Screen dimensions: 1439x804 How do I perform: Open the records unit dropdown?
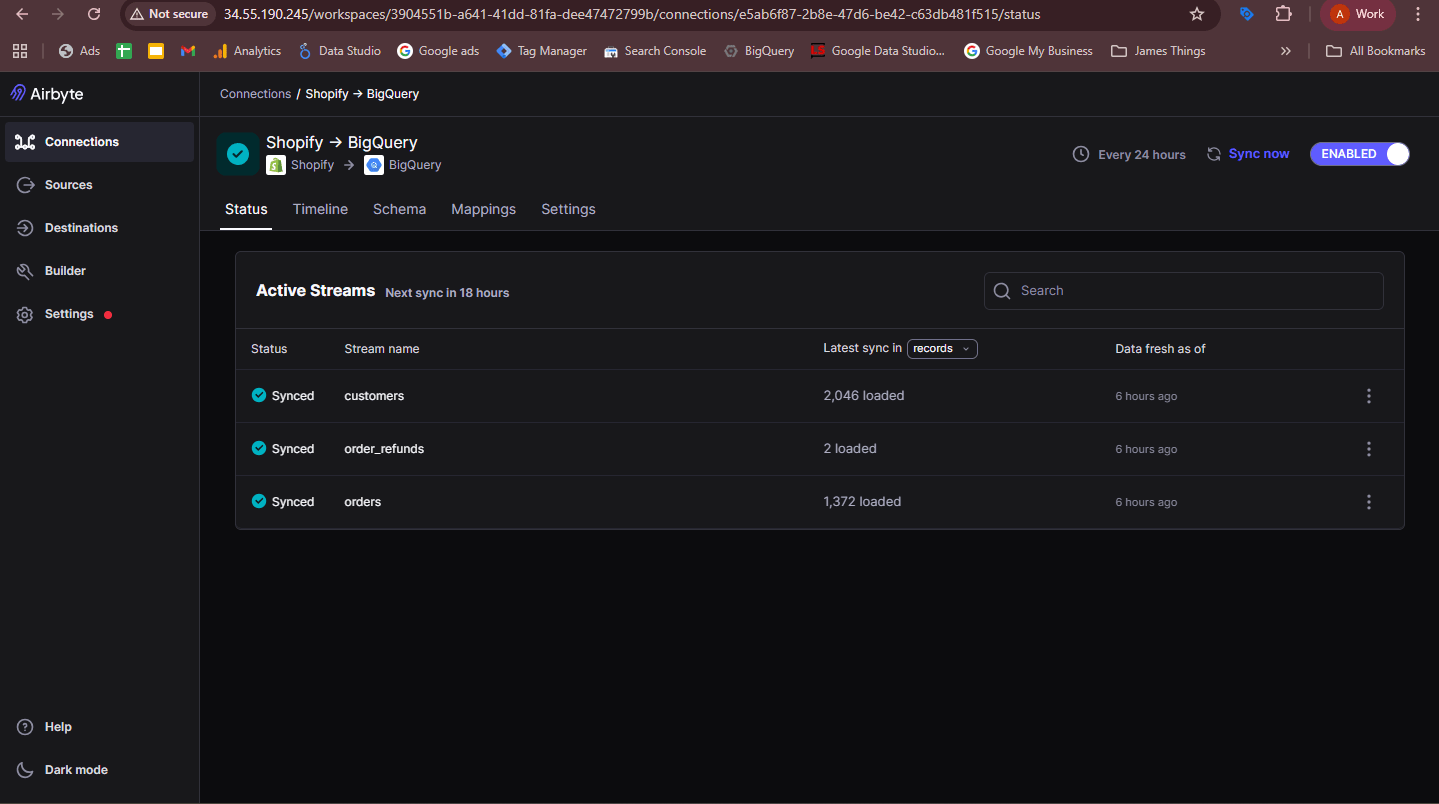coord(942,348)
